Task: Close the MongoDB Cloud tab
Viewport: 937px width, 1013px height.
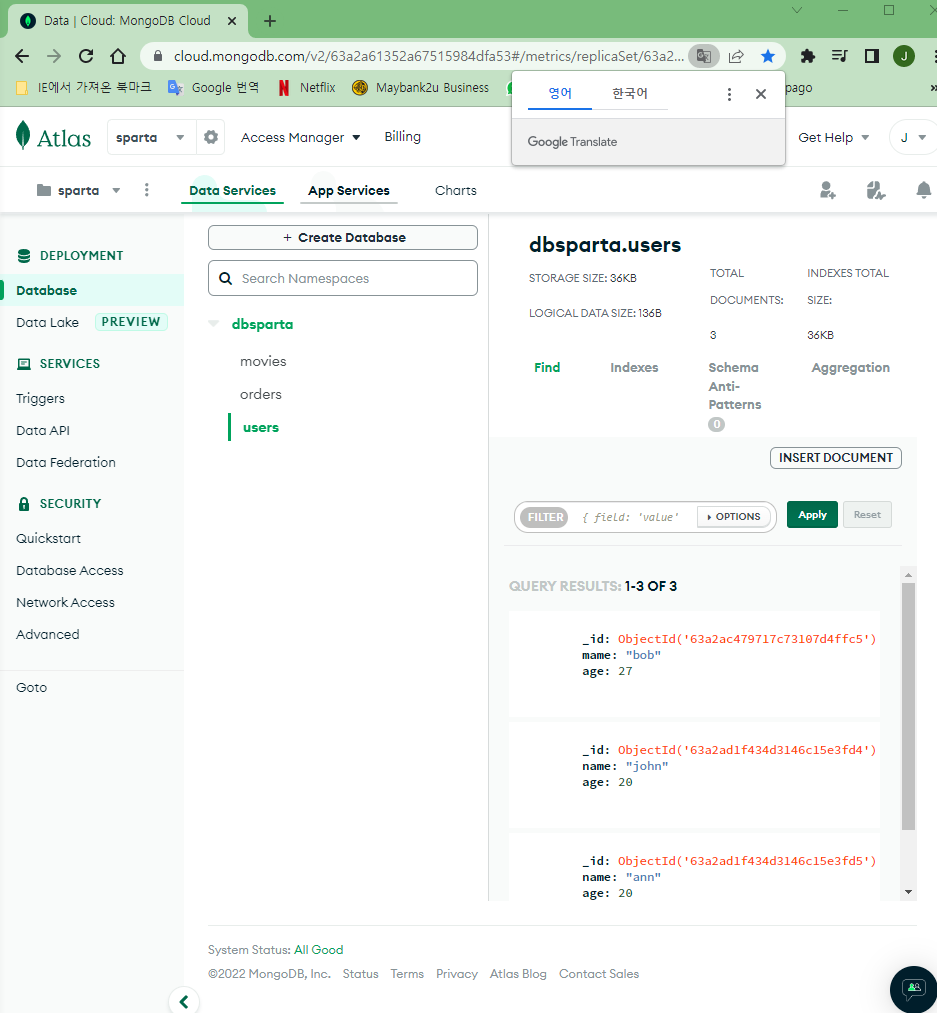Action: 231,21
